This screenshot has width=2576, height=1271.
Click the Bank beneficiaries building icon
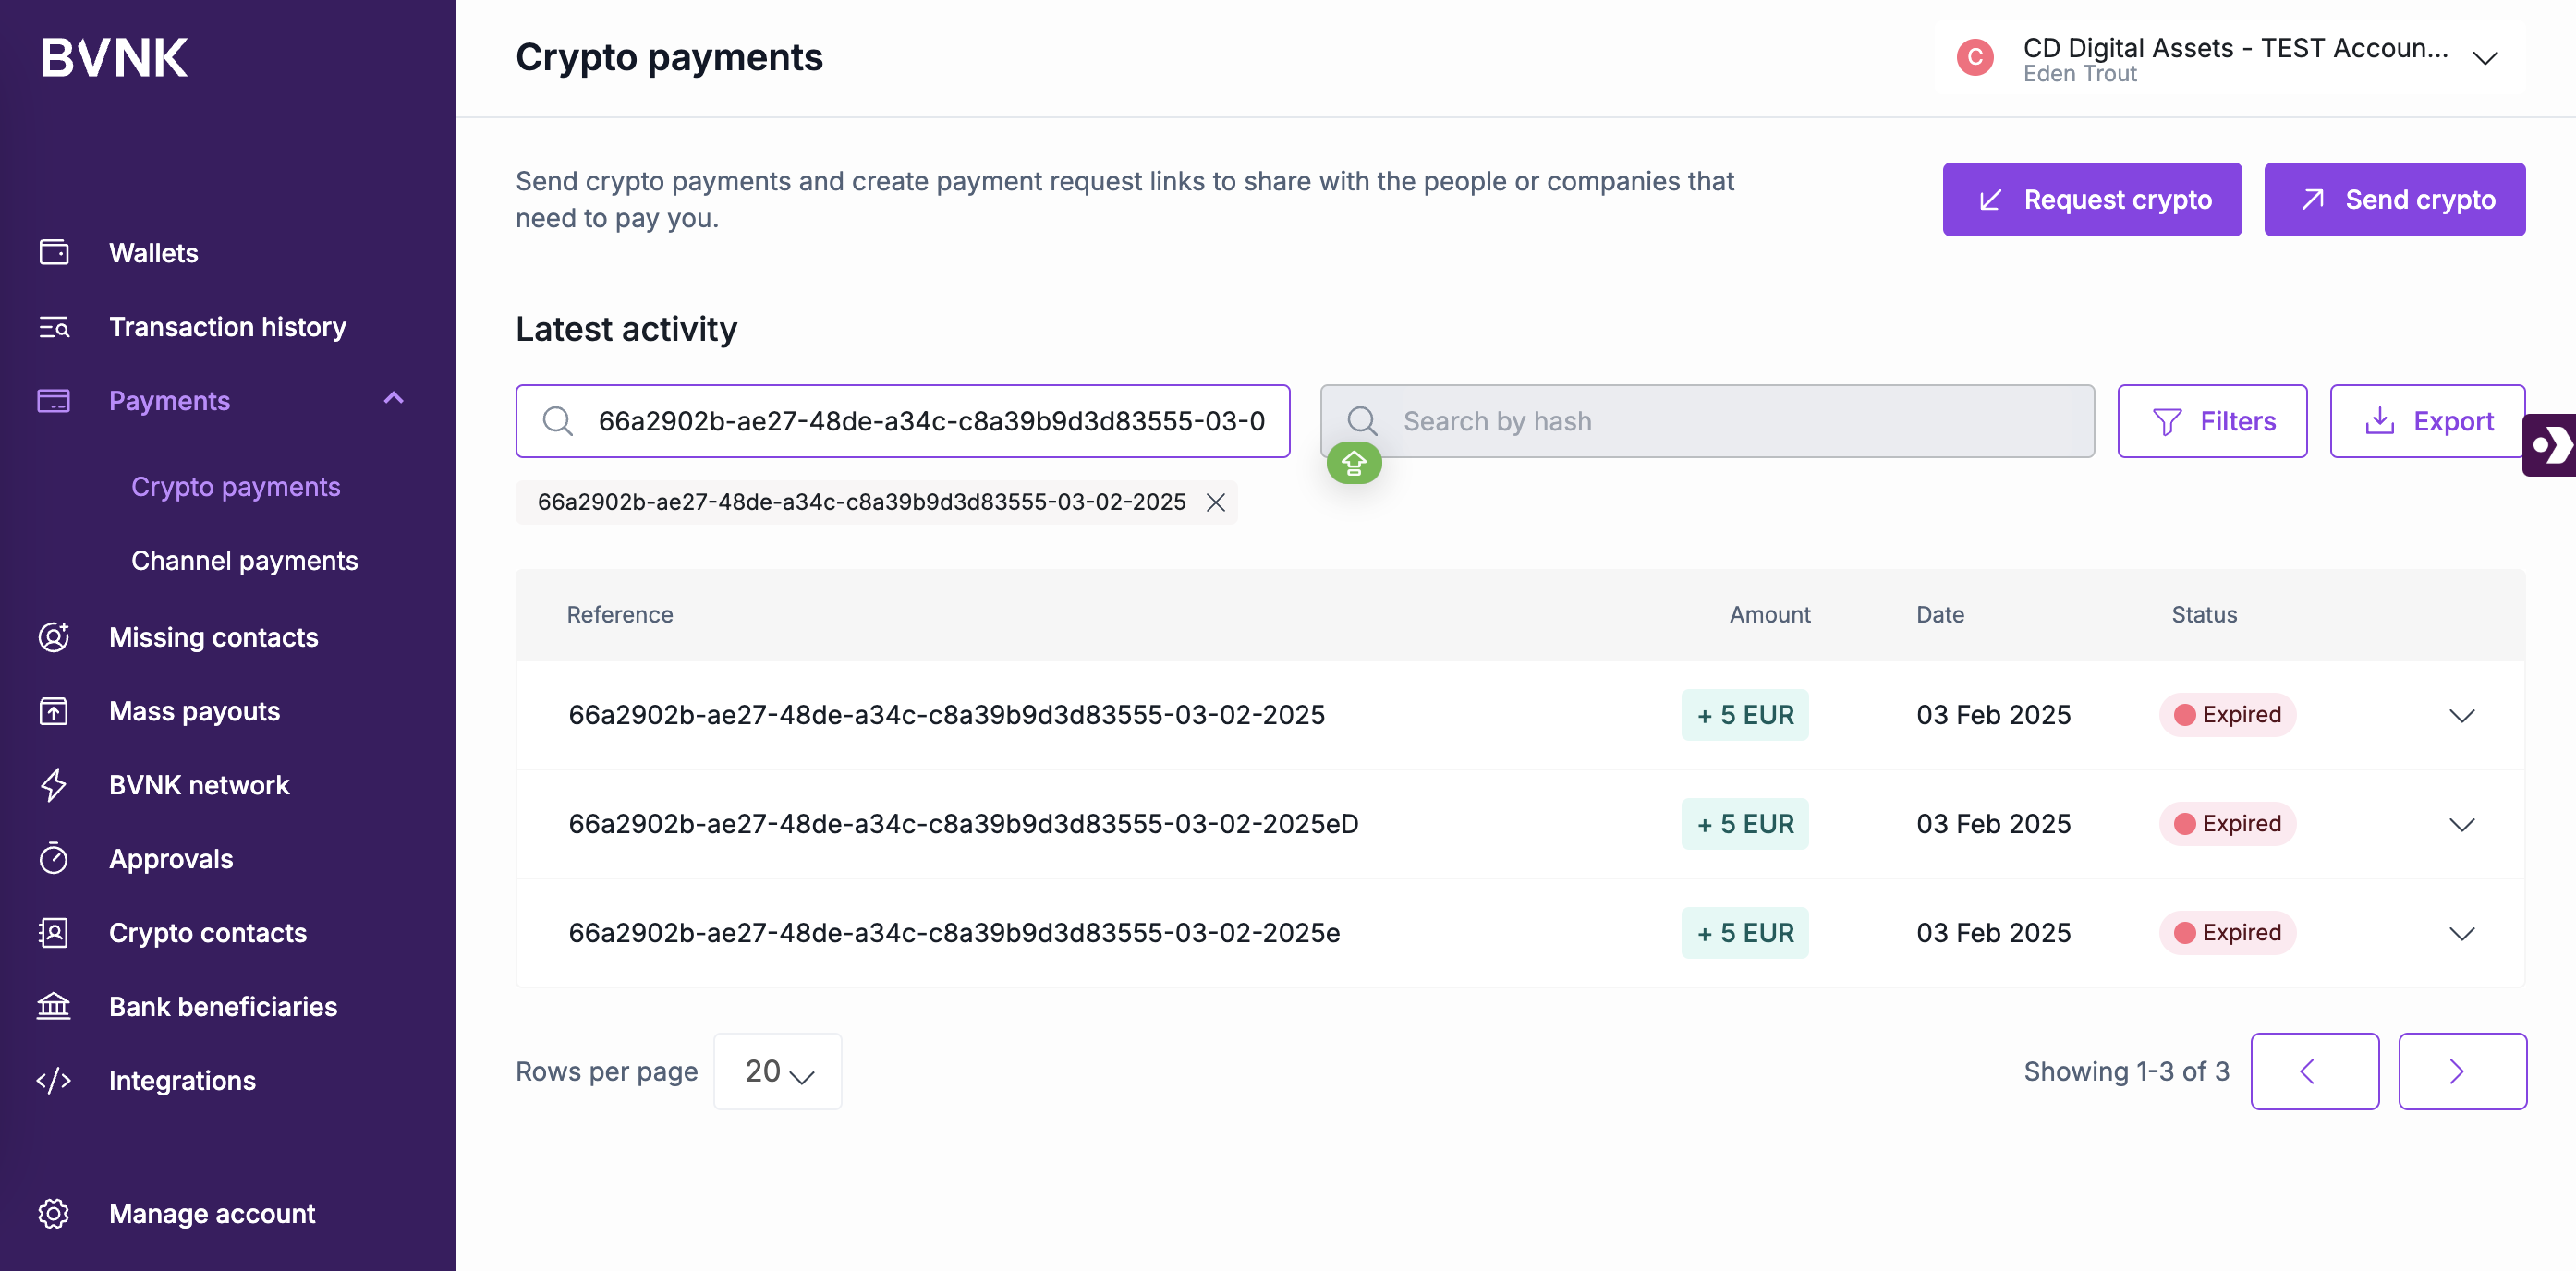click(54, 1006)
